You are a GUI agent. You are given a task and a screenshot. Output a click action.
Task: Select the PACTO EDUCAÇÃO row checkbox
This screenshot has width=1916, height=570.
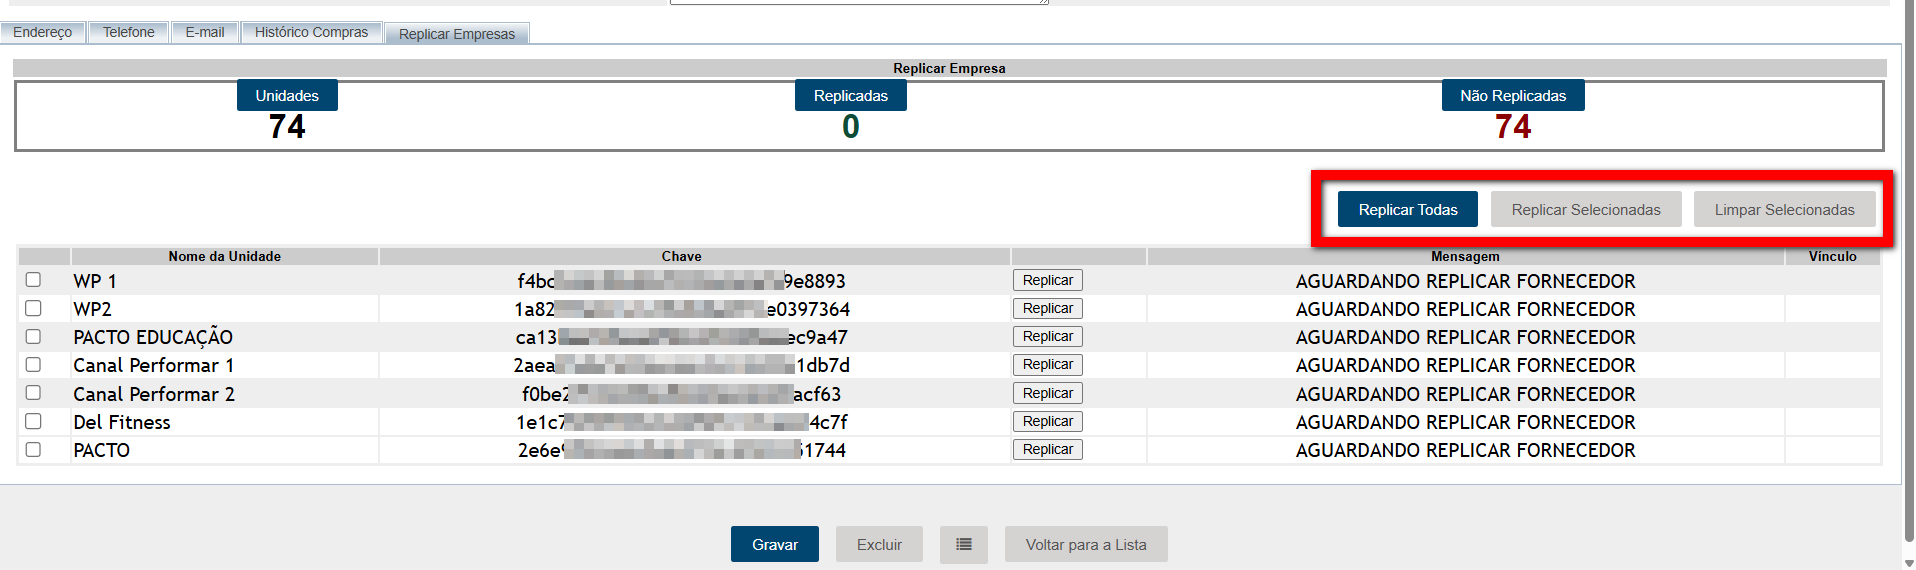[x=33, y=337]
